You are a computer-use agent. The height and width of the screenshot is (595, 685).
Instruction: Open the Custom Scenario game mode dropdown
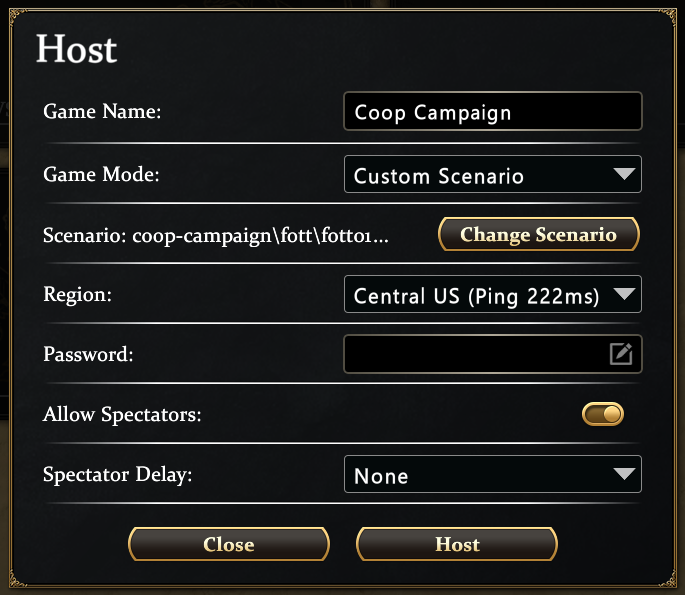pyautogui.click(x=480, y=175)
